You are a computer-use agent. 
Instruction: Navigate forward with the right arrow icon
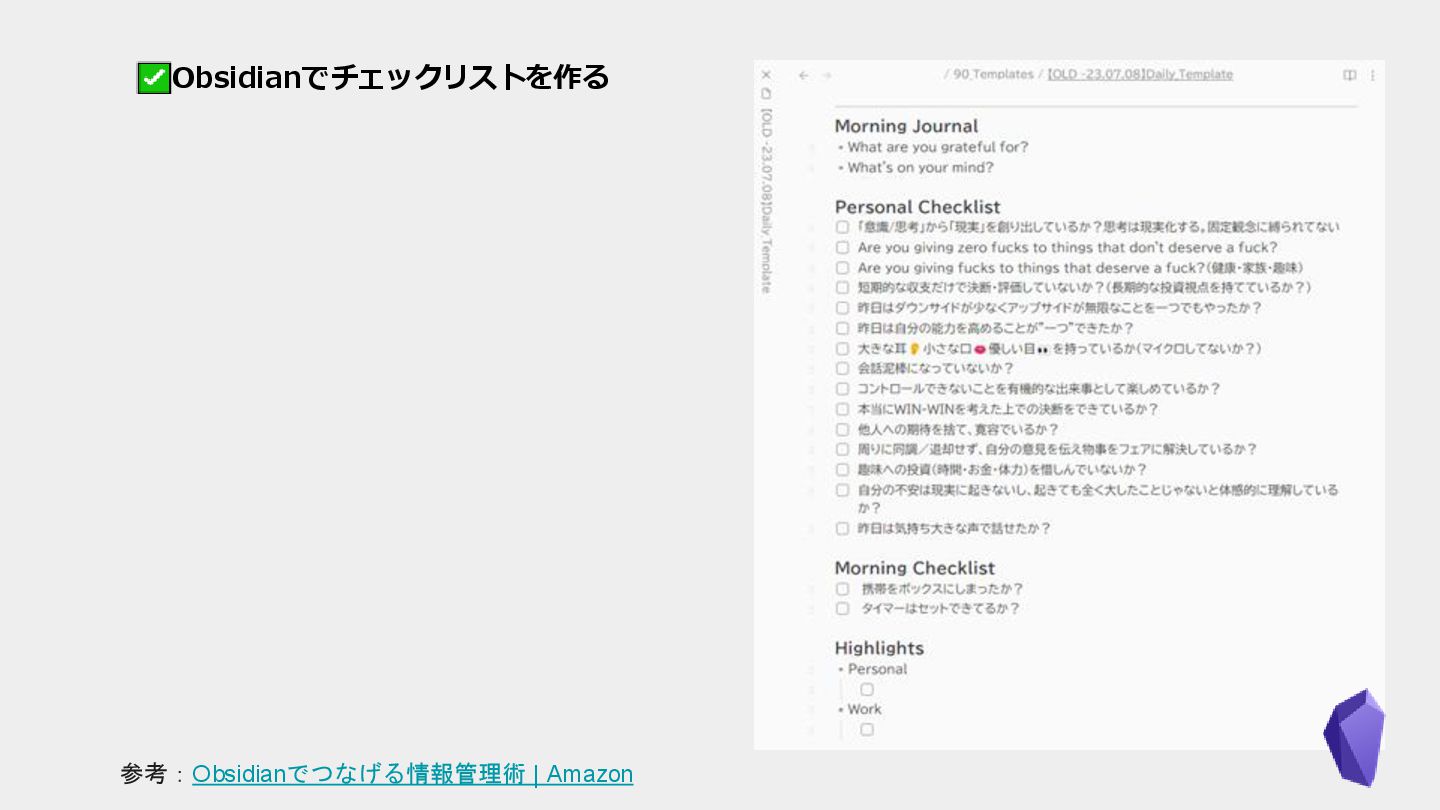click(x=826, y=75)
